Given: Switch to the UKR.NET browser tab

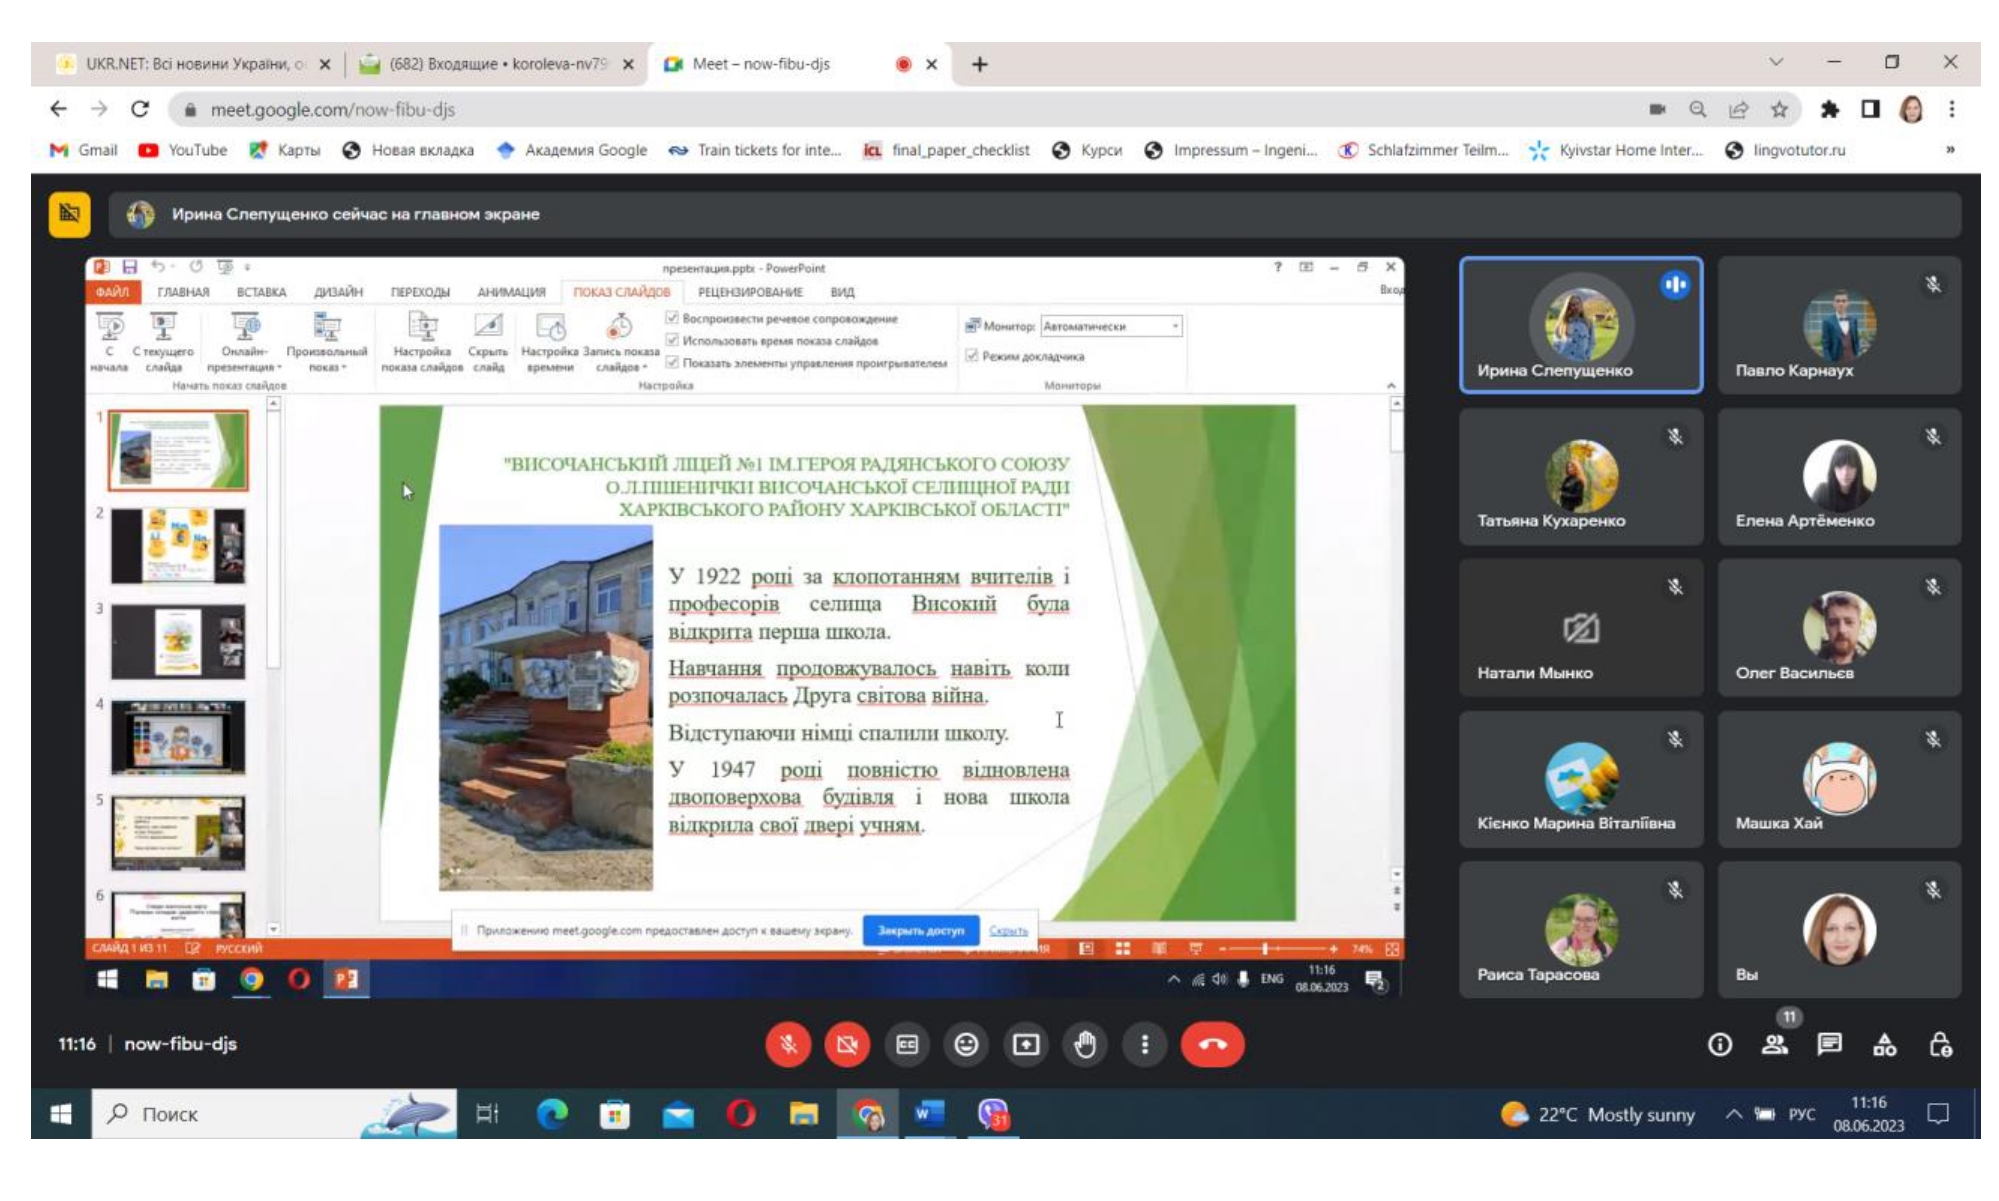Looking at the screenshot, I should 196,64.
